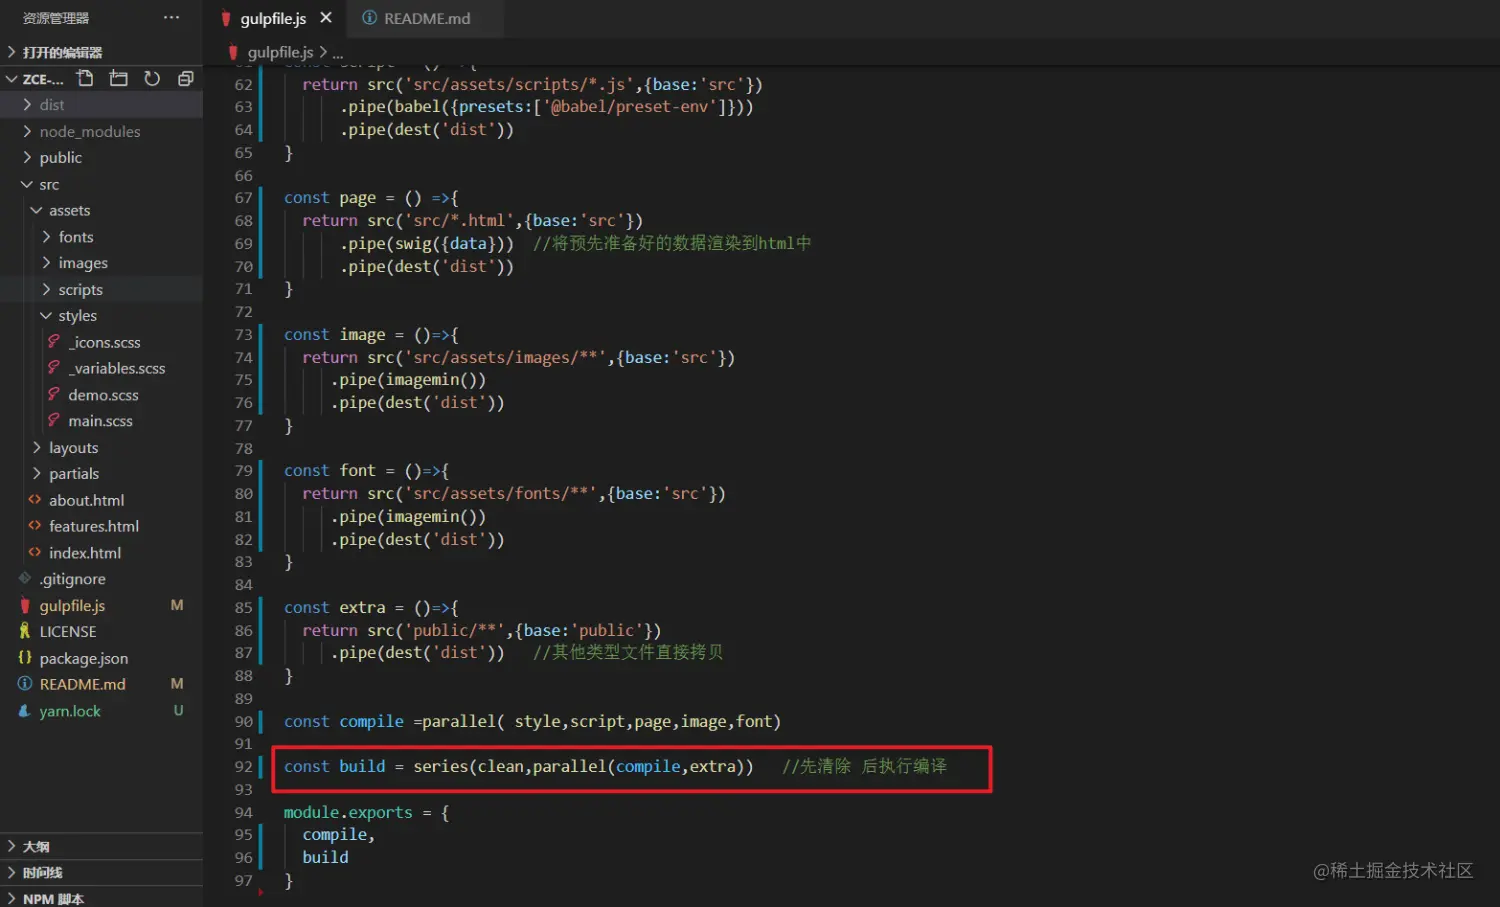Viewport: 1500px width, 907px height.
Task: Click the word 'build' on line 92
Action: [x=362, y=766]
